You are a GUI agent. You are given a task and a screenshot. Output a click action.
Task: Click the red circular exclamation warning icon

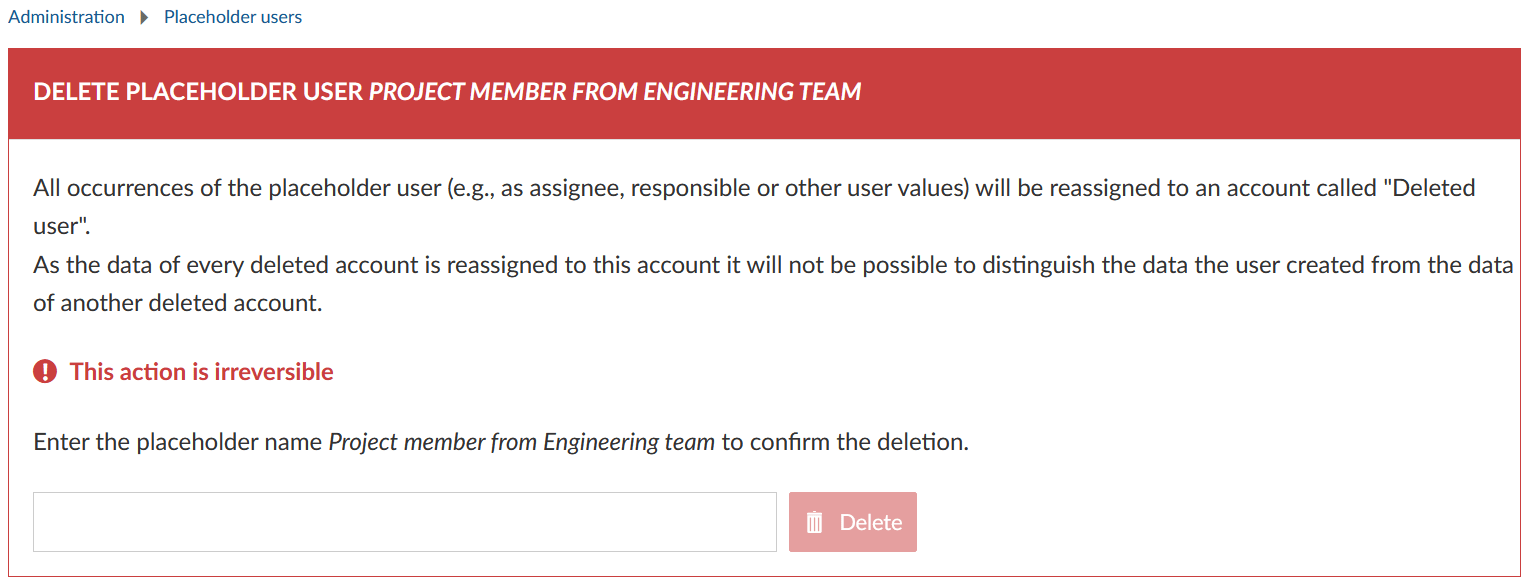[x=44, y=371]
